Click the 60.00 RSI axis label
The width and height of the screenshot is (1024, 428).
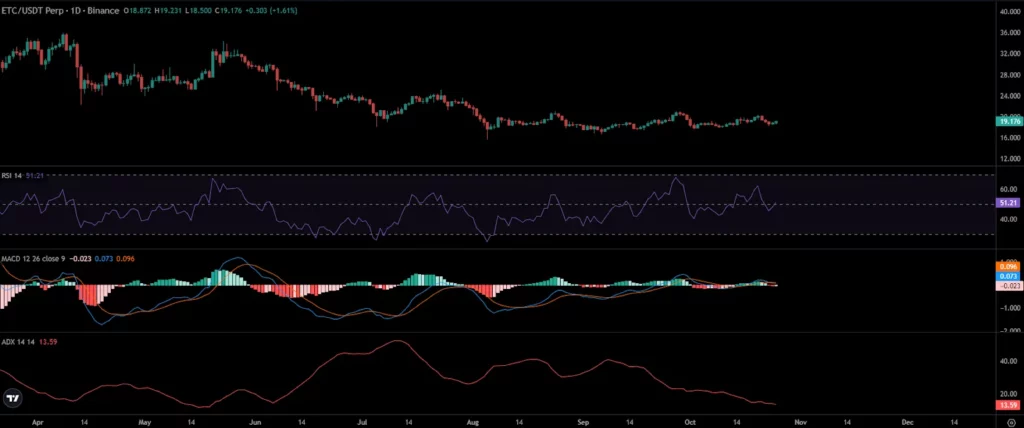[1008, 189]
